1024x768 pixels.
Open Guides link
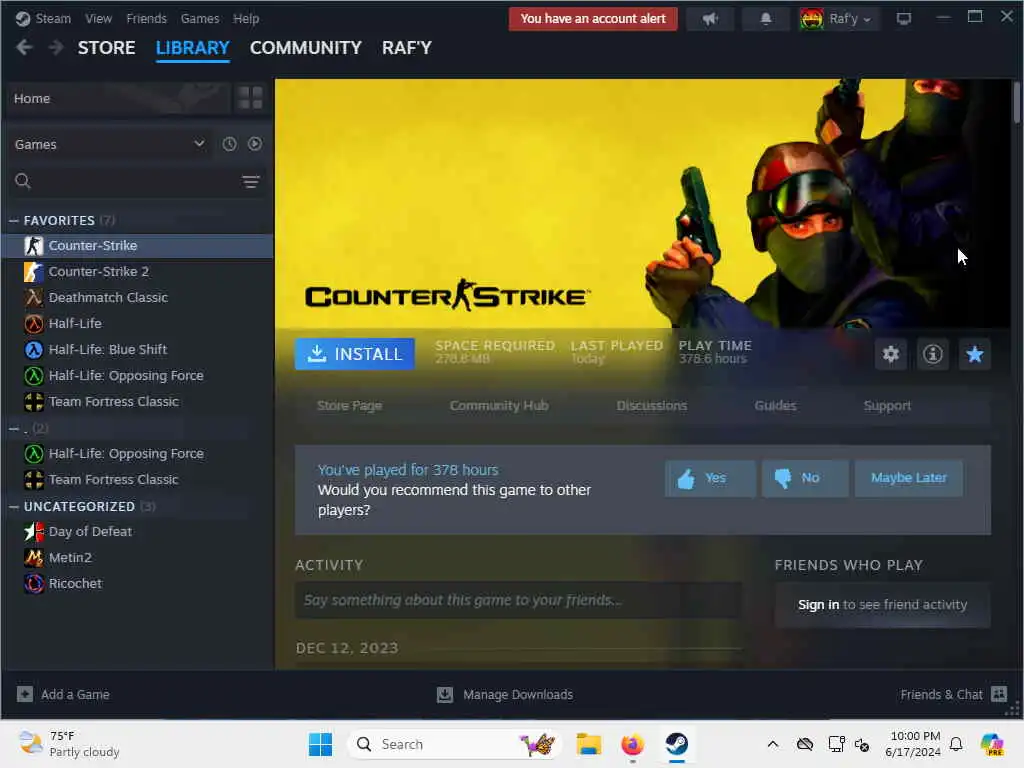tap(775, 406)
